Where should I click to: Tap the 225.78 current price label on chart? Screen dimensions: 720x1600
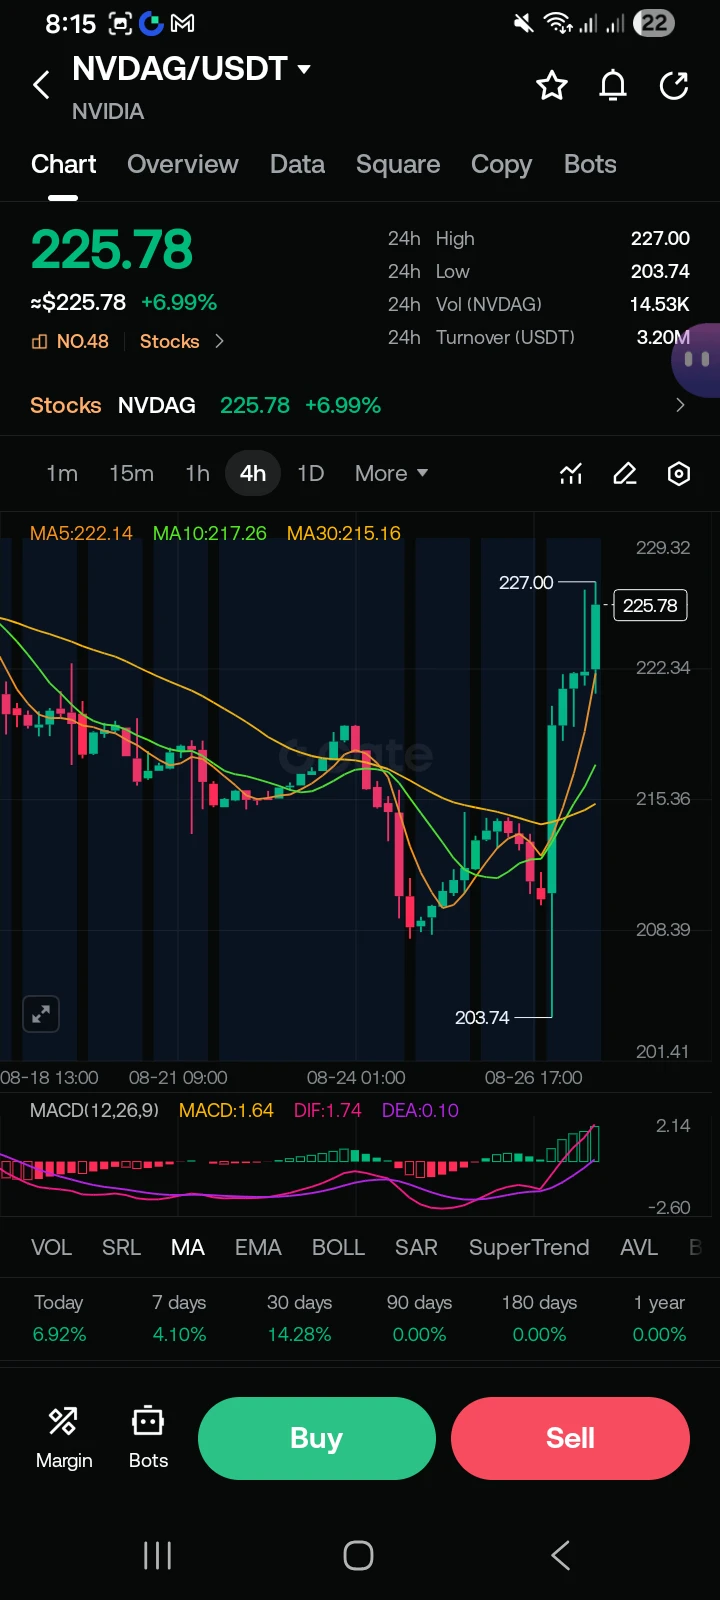pyautogui.click(x=650, y=605)
